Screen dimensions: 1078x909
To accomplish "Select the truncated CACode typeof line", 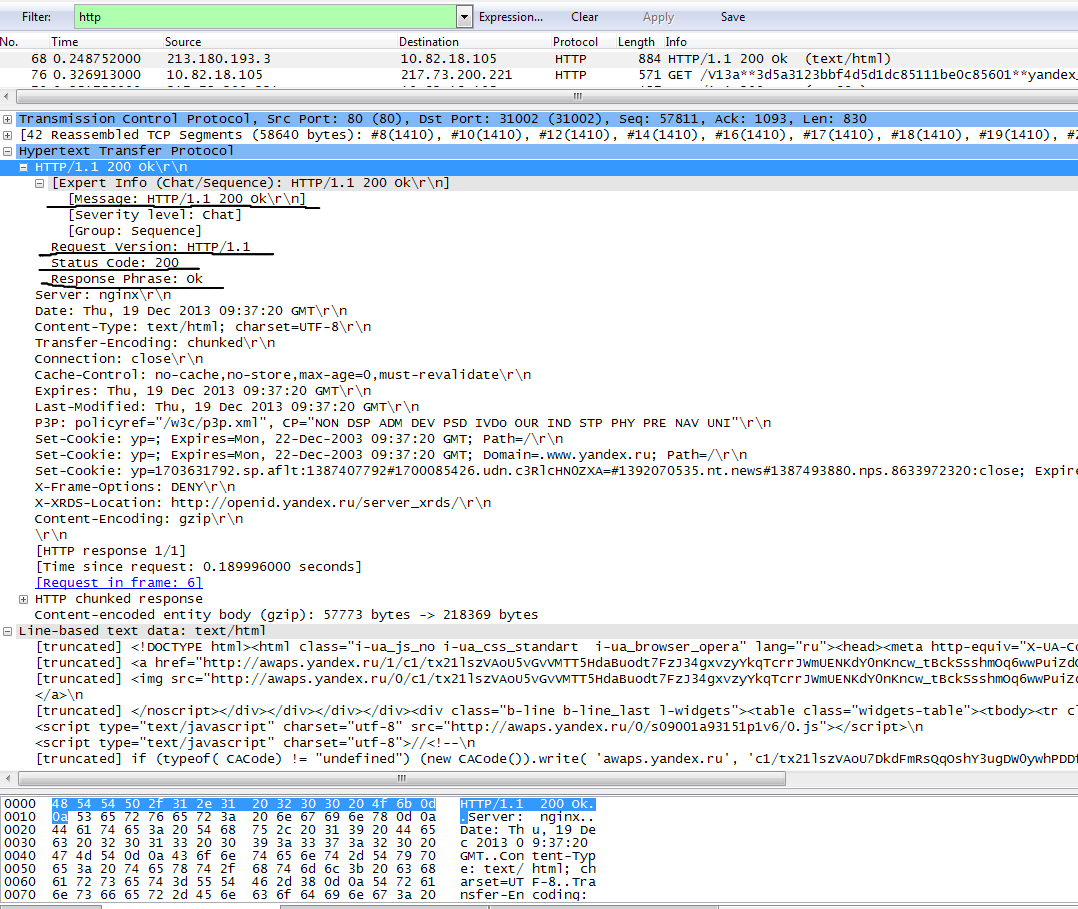I will click(556, 759).
